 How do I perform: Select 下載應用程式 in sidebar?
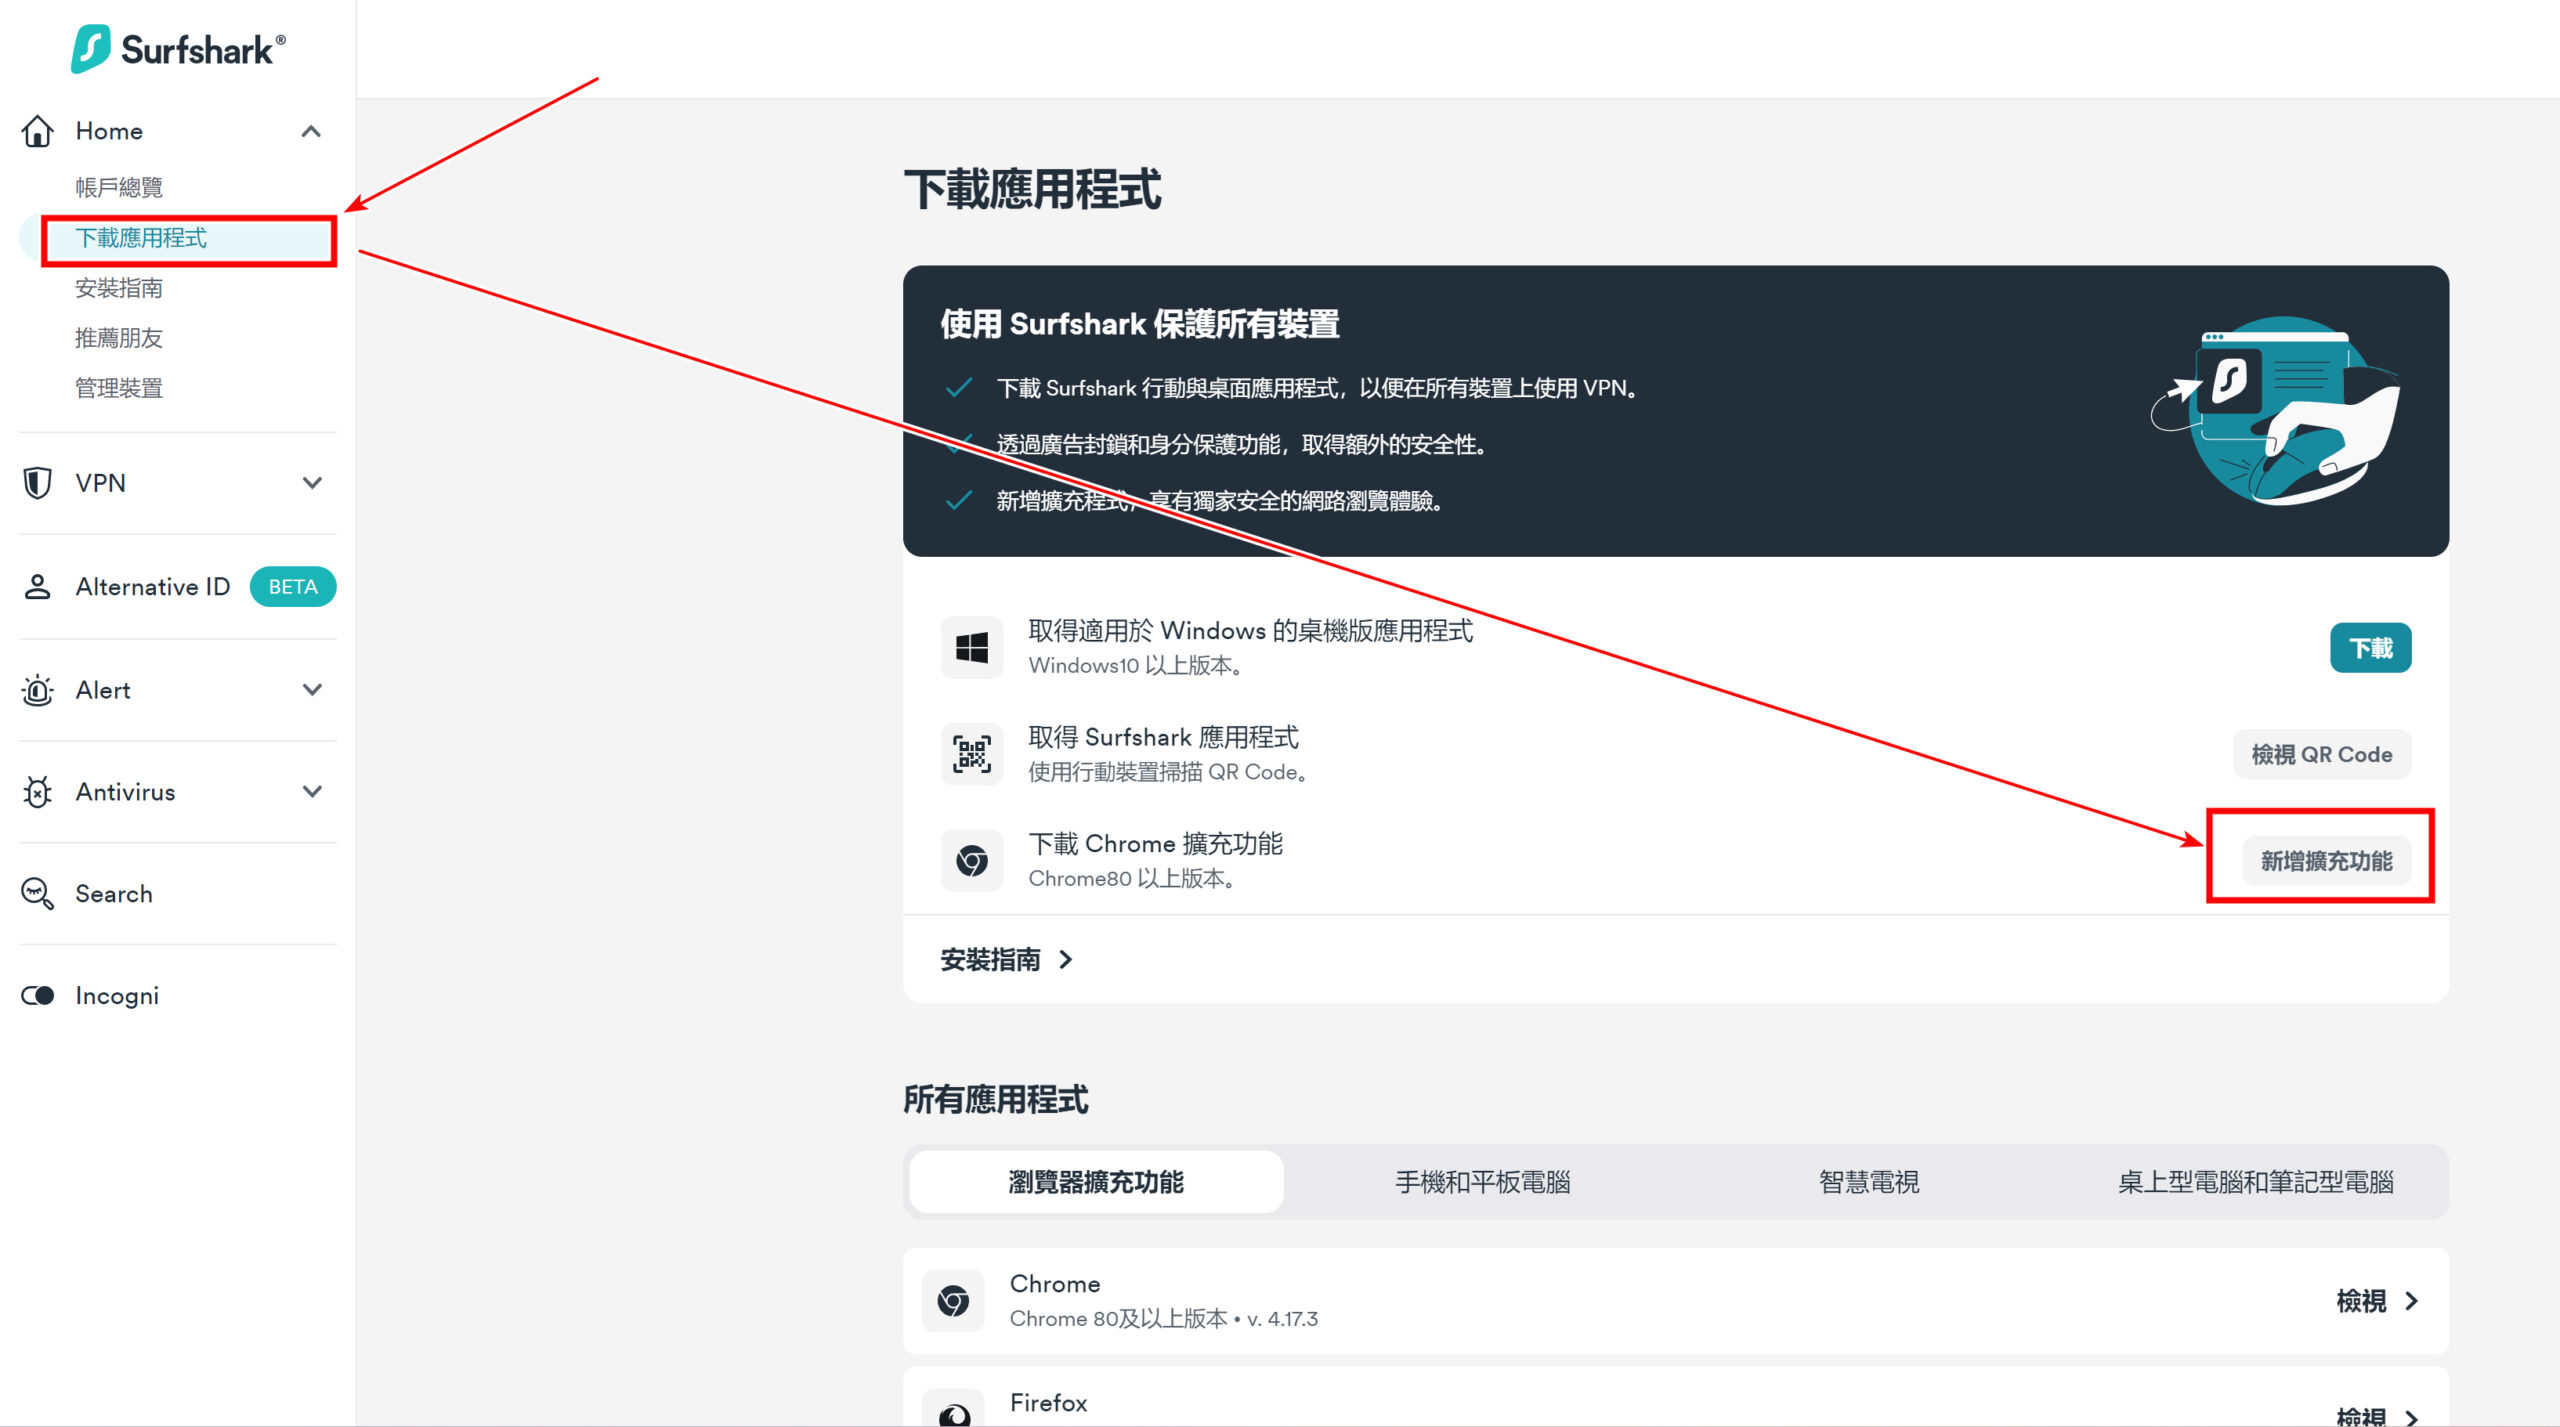coord(141,238)
